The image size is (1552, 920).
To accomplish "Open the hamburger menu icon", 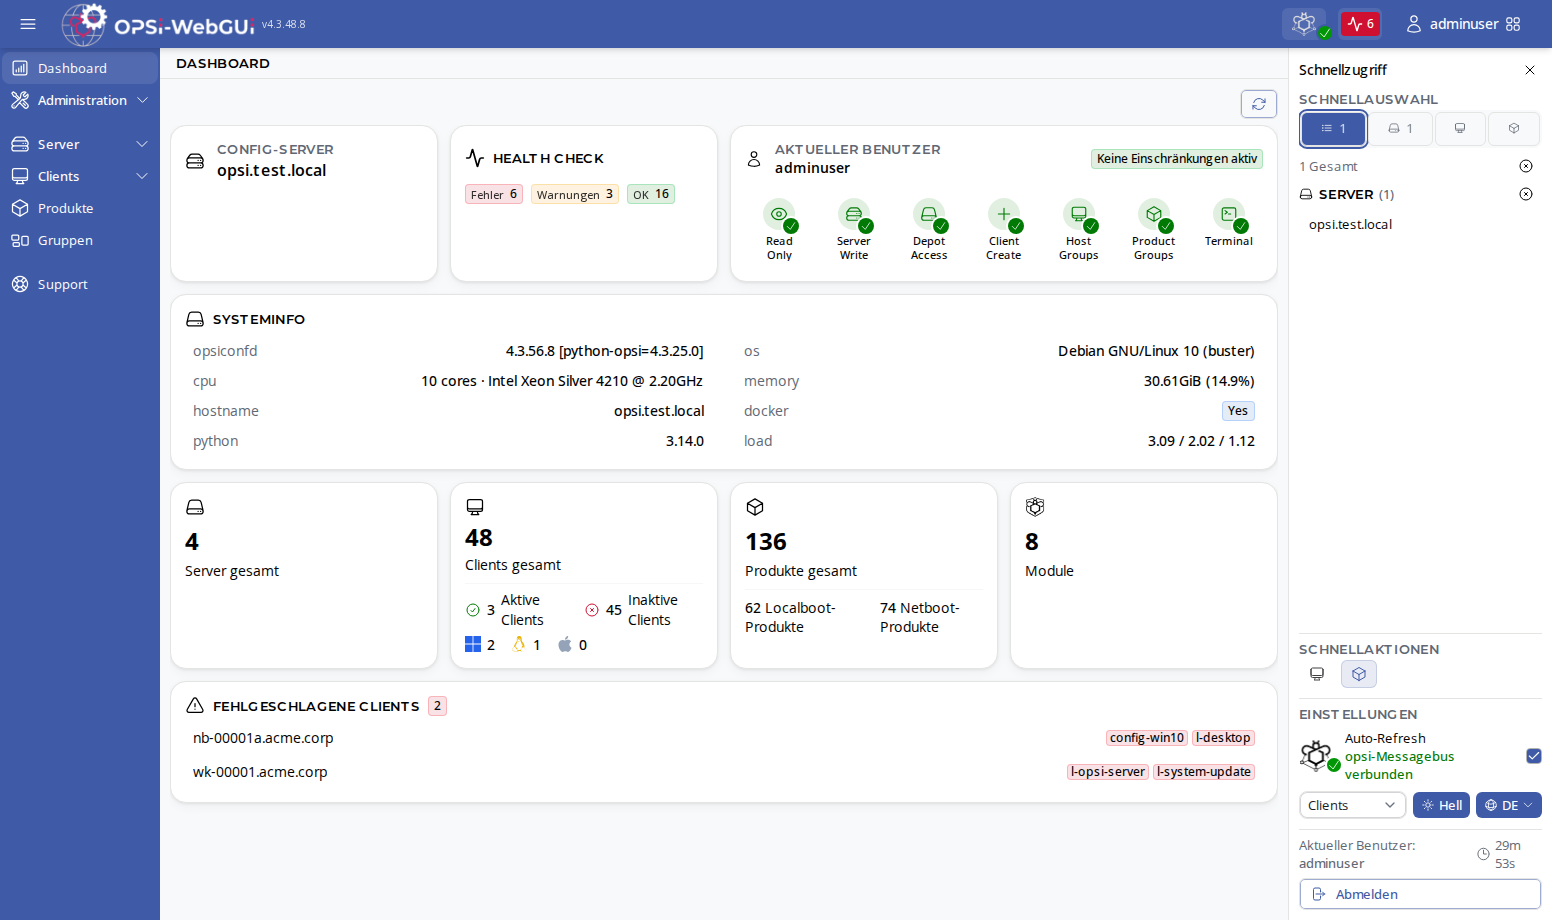I will tap(28, 24).
